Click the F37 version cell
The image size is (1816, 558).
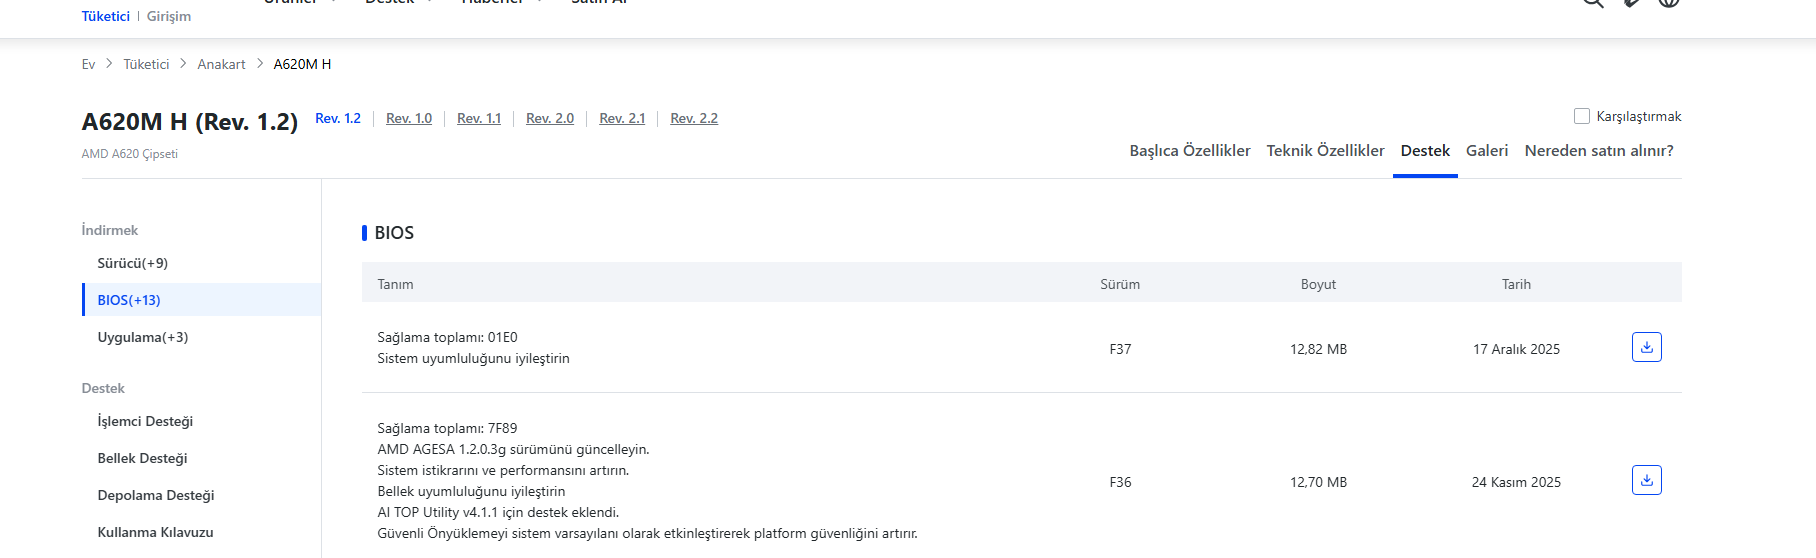click(x=1120, y=349)
